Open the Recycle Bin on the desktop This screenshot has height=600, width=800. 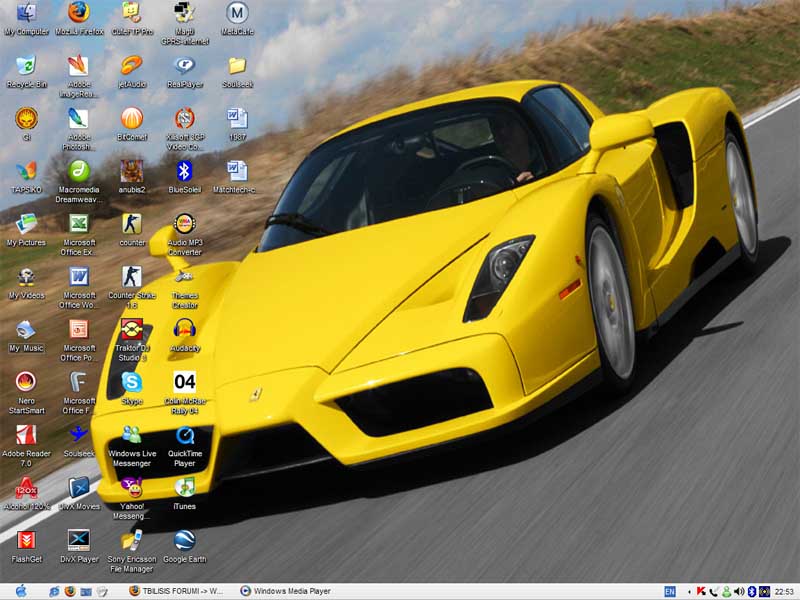27,71
